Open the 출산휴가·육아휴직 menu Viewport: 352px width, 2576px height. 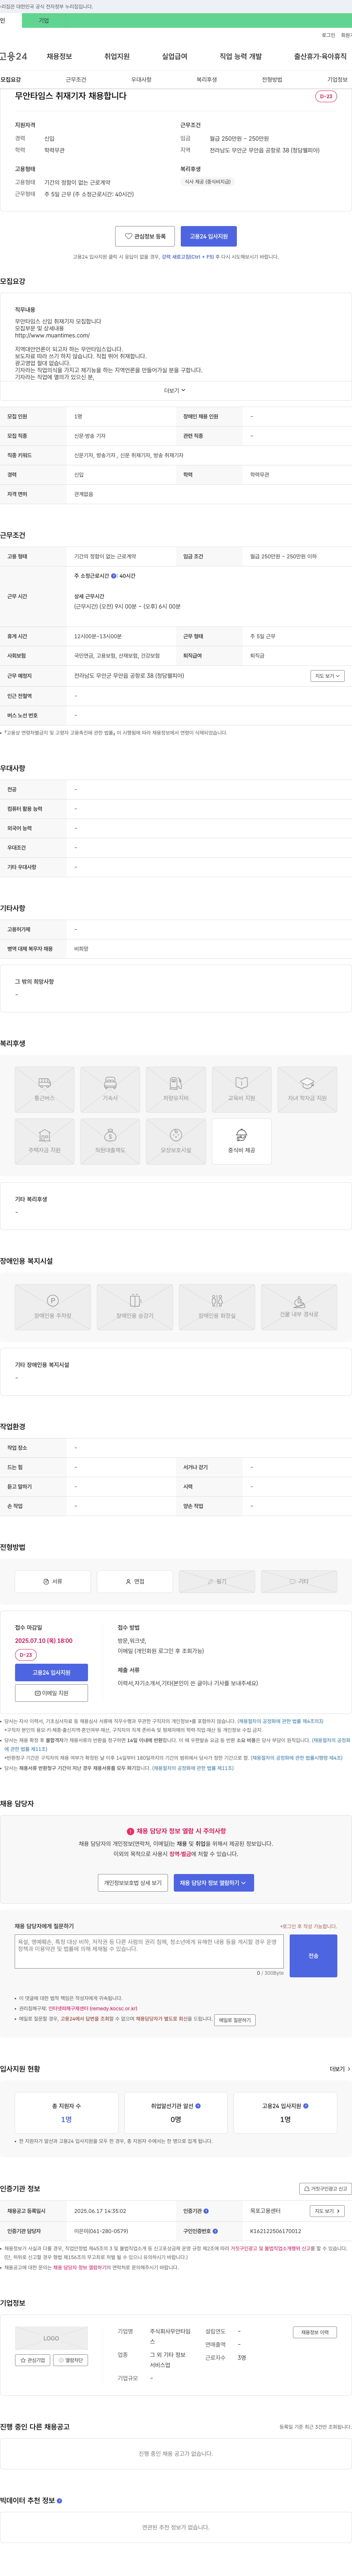coord(320,57)
